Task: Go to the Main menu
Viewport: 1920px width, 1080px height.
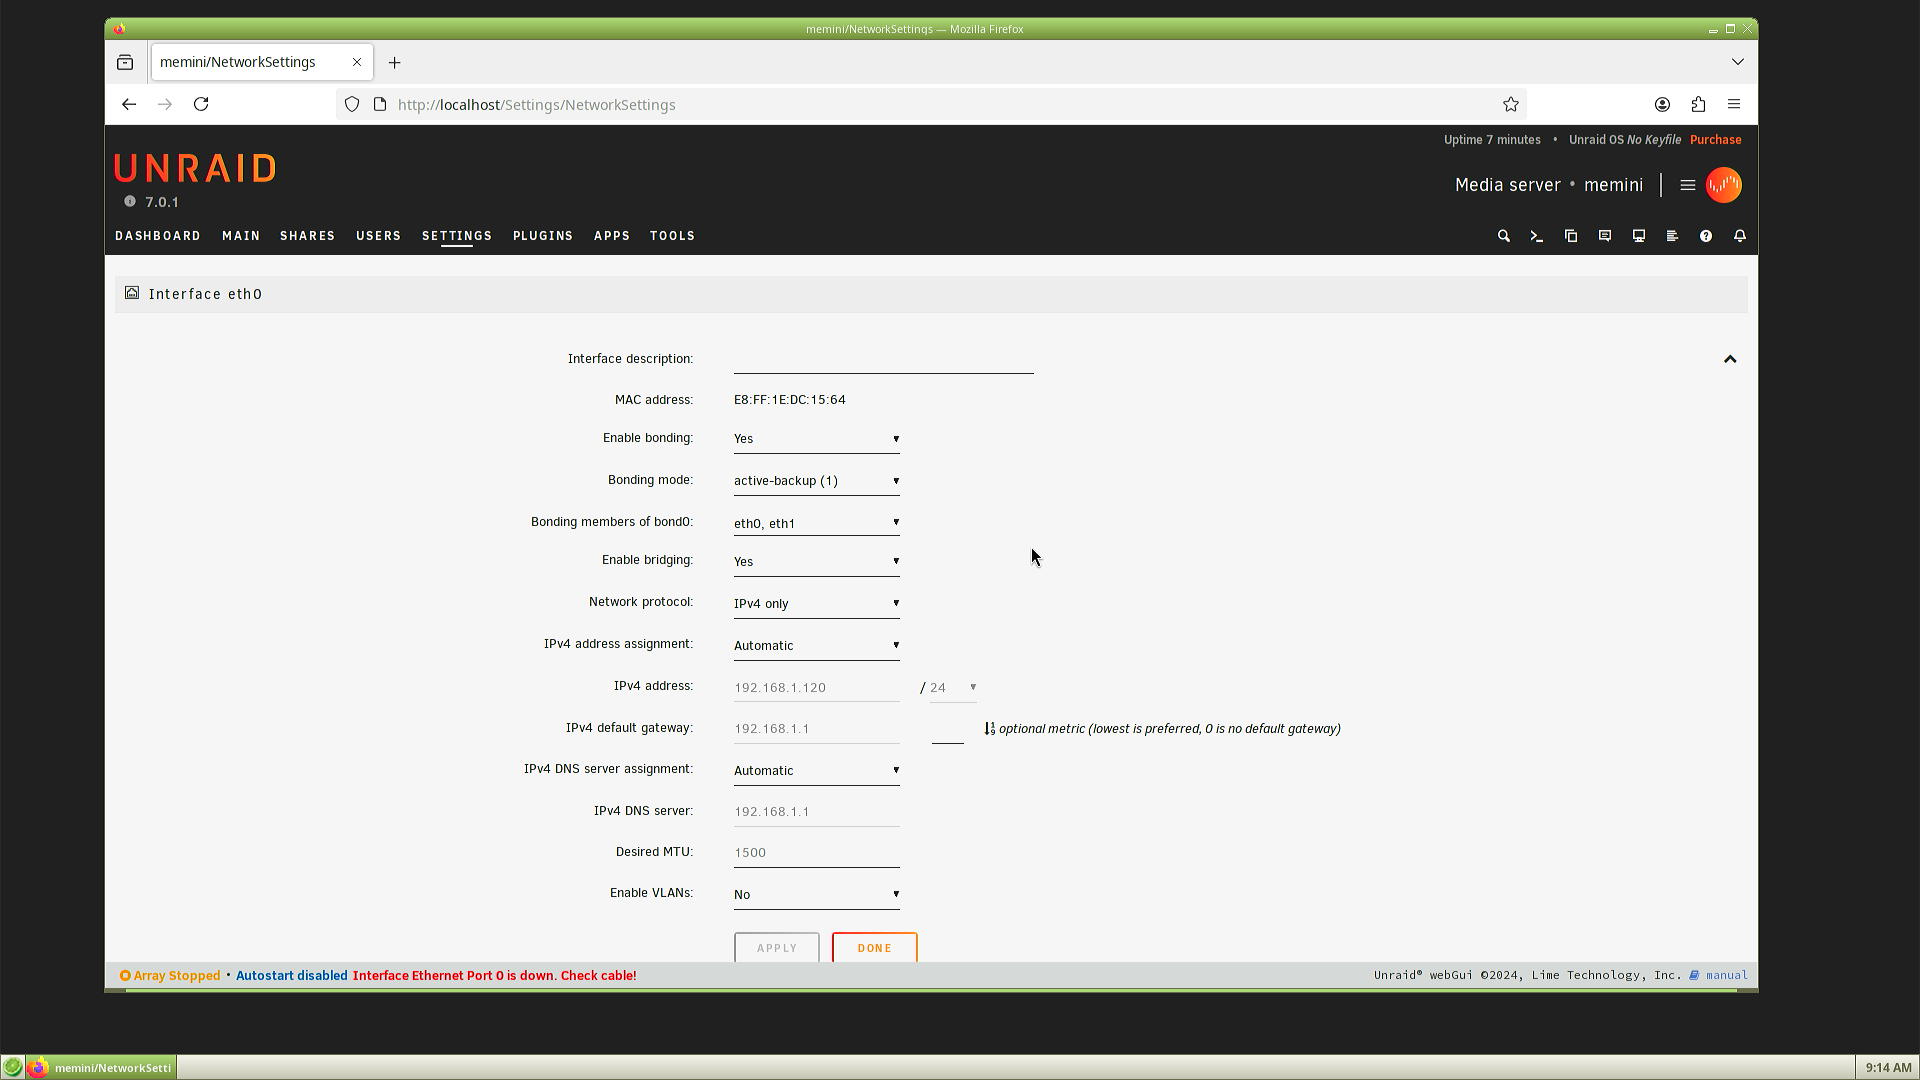Action: [241, 236]
